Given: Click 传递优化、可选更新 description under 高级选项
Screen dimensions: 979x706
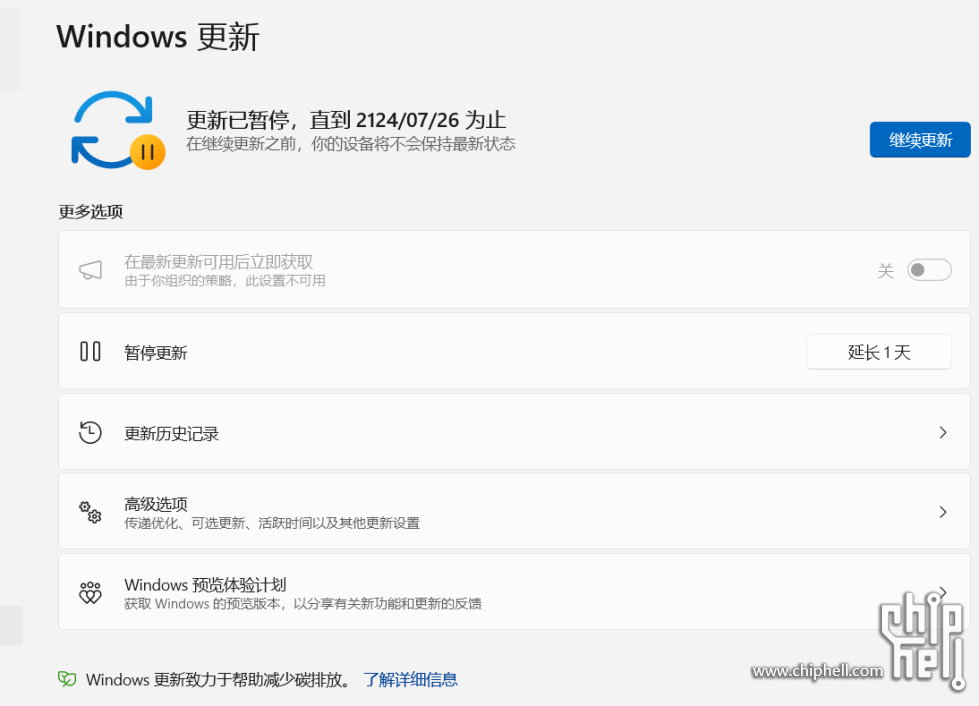Looking at the screenshot, I should (x=272, y=523).
